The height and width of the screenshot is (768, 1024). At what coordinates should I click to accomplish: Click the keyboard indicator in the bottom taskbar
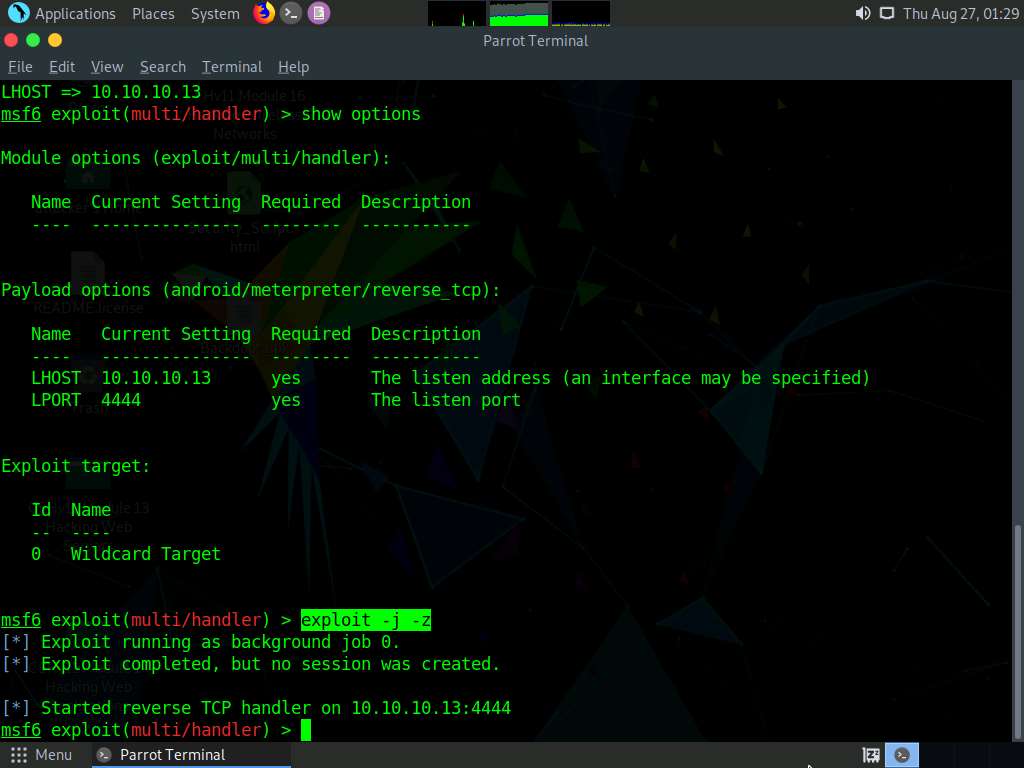(869, 754)
